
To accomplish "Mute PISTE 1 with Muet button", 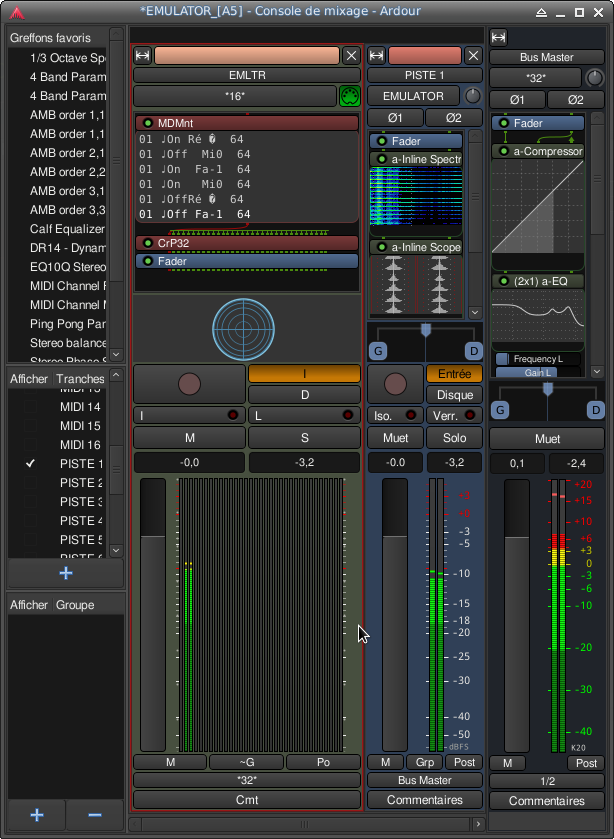I will 396,438.
